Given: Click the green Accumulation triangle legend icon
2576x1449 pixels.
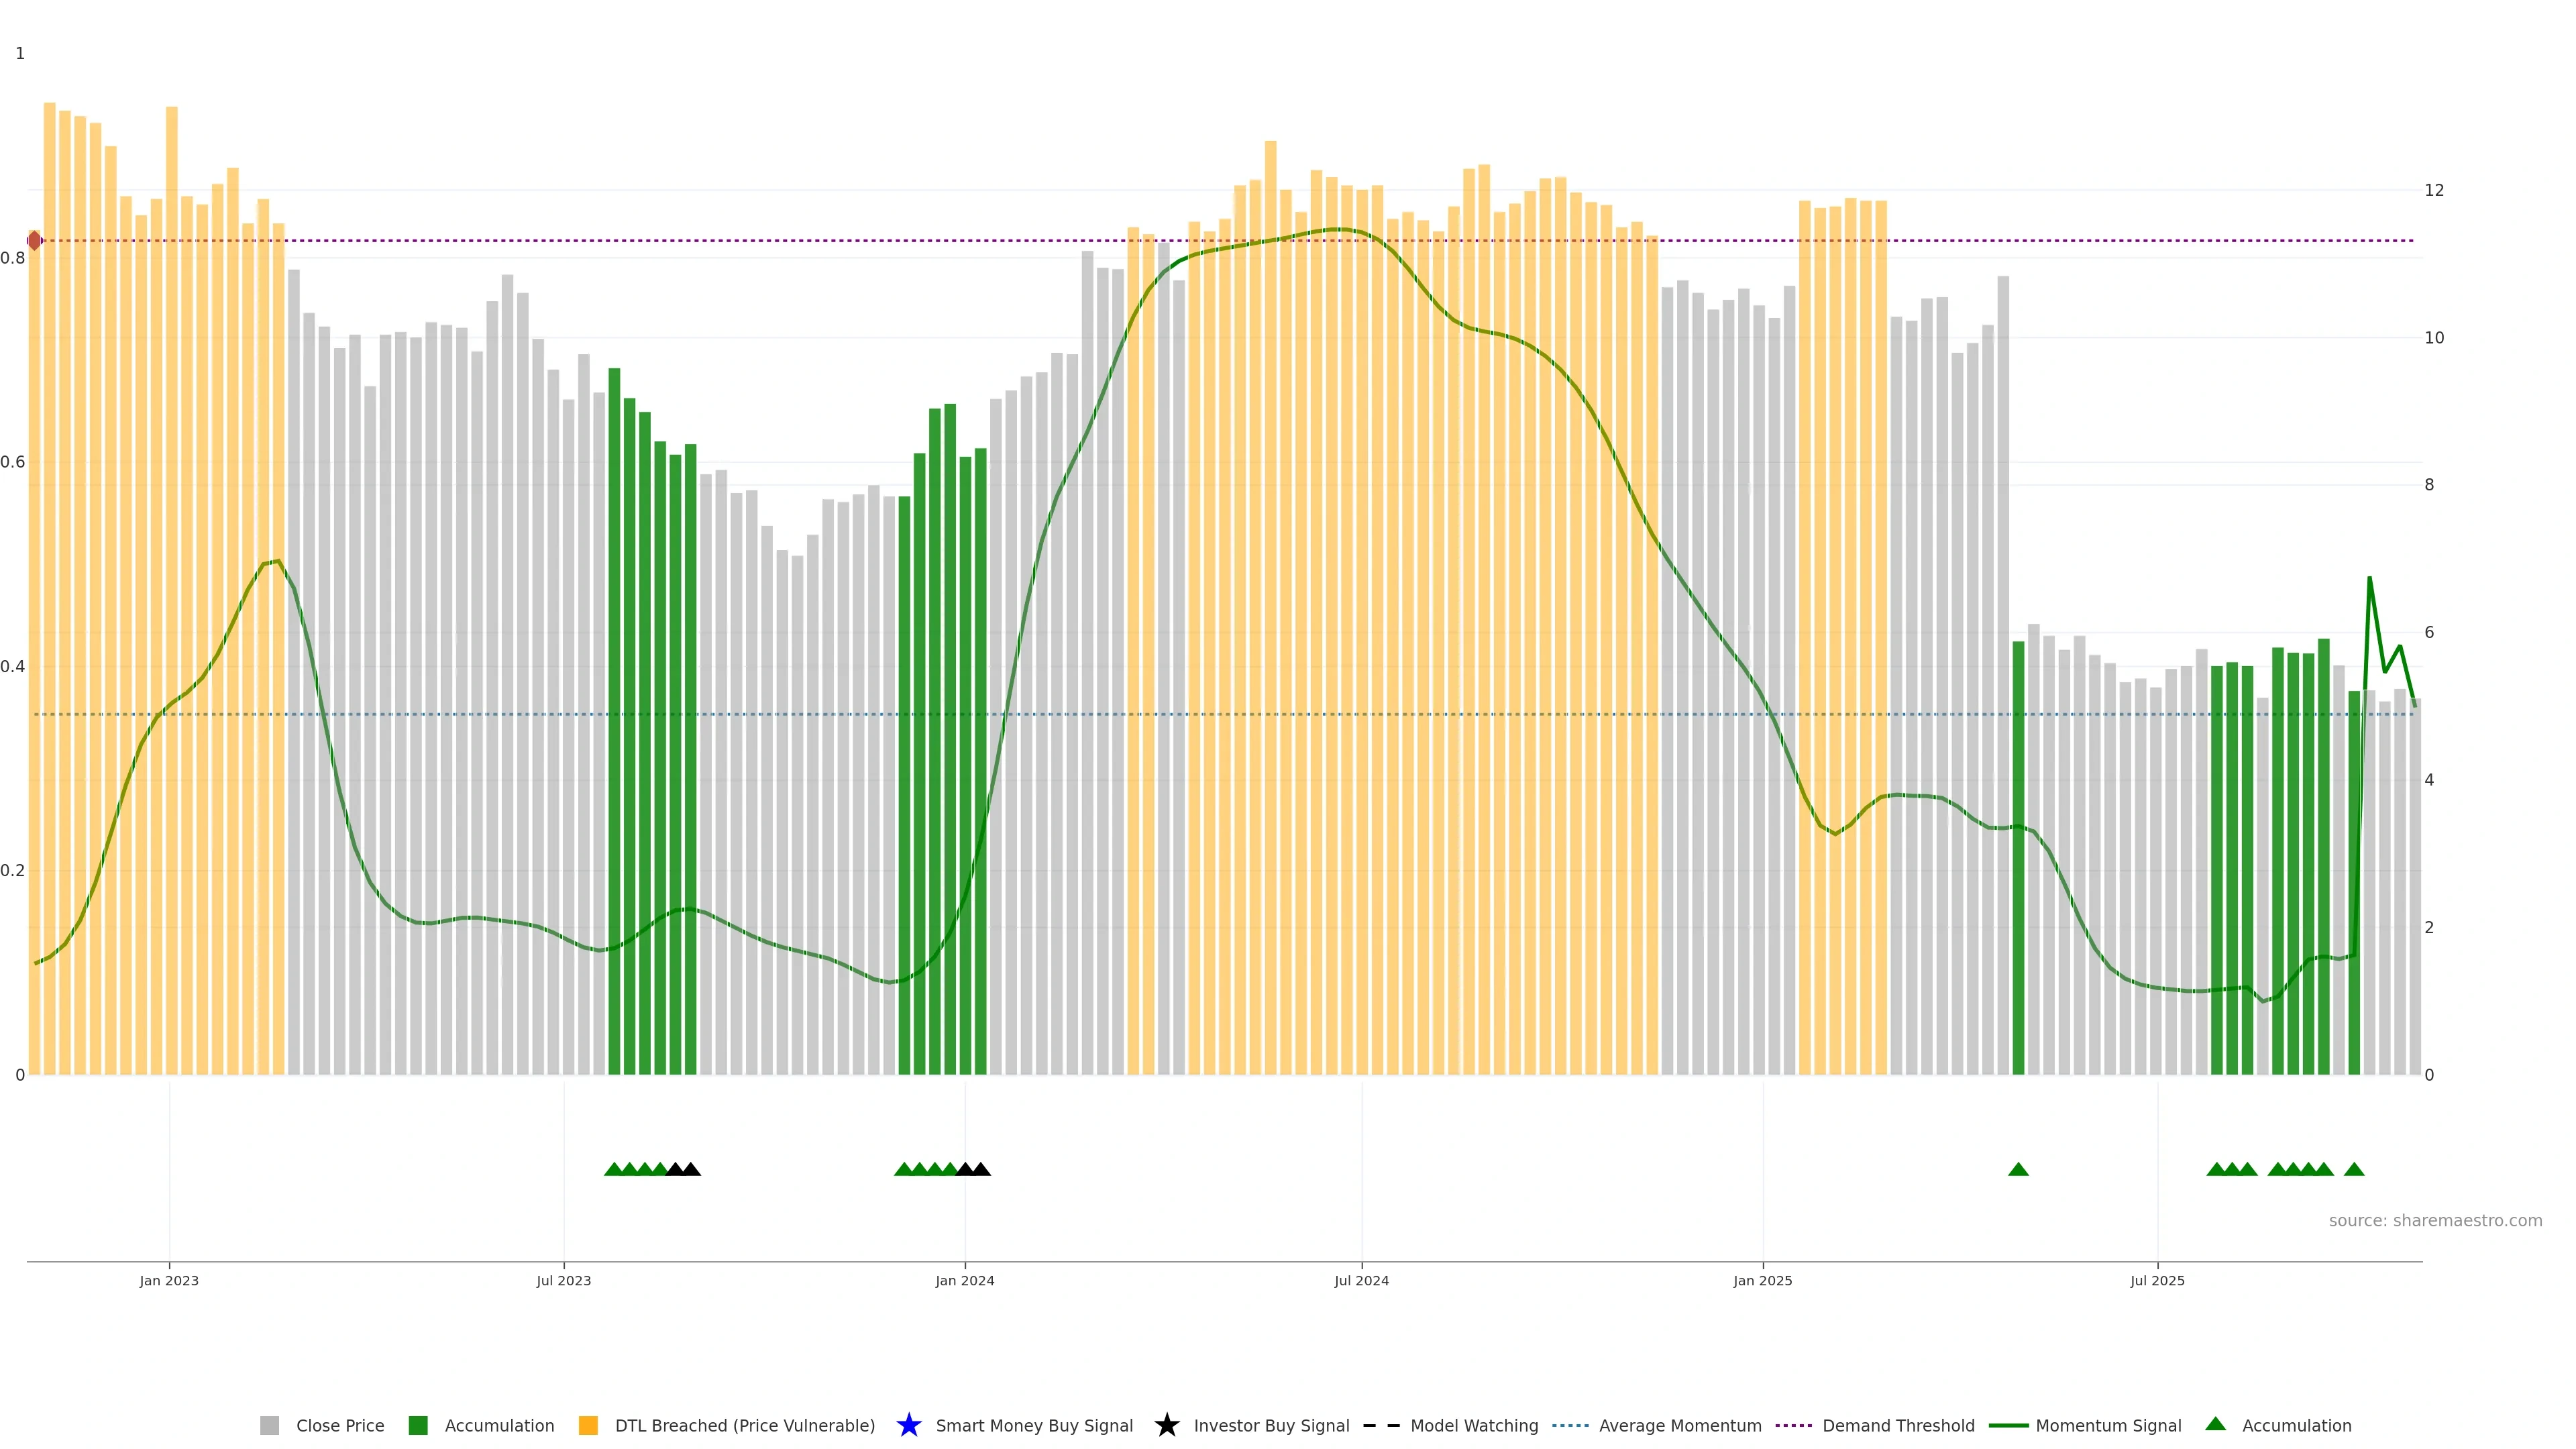Looking at the screenshot, I should coord(2215,1425).
